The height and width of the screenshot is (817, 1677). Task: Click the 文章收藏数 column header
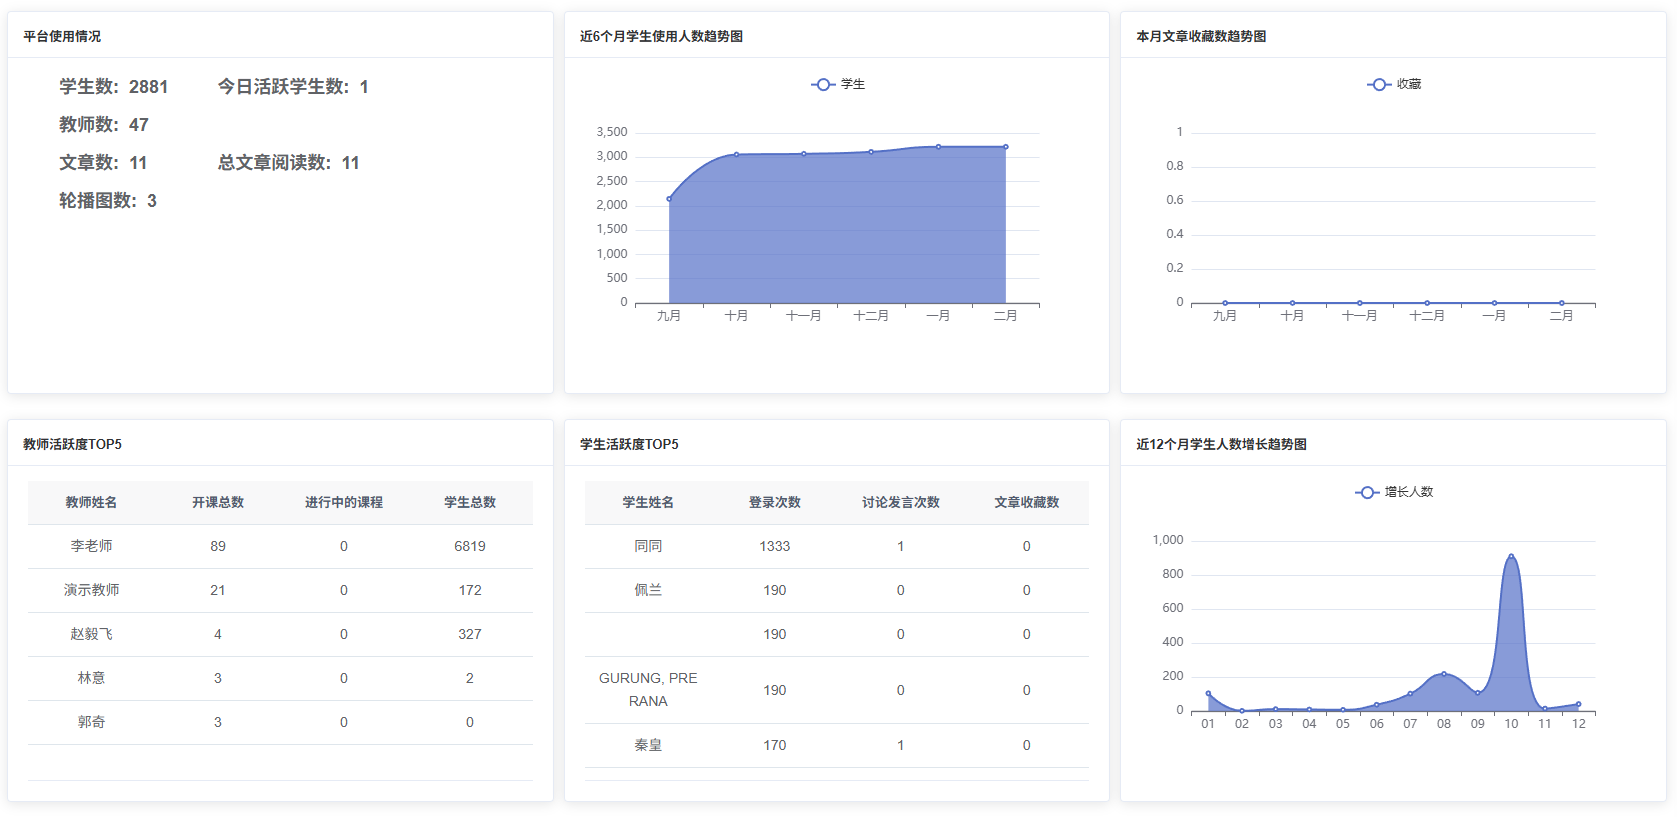(1026, 502)
